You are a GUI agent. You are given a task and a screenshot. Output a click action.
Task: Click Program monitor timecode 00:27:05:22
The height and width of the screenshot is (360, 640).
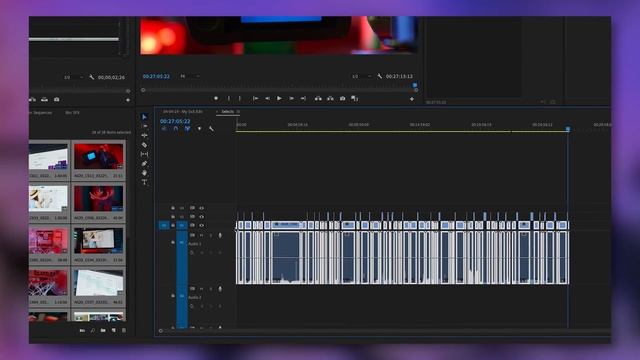pos(156,76)
